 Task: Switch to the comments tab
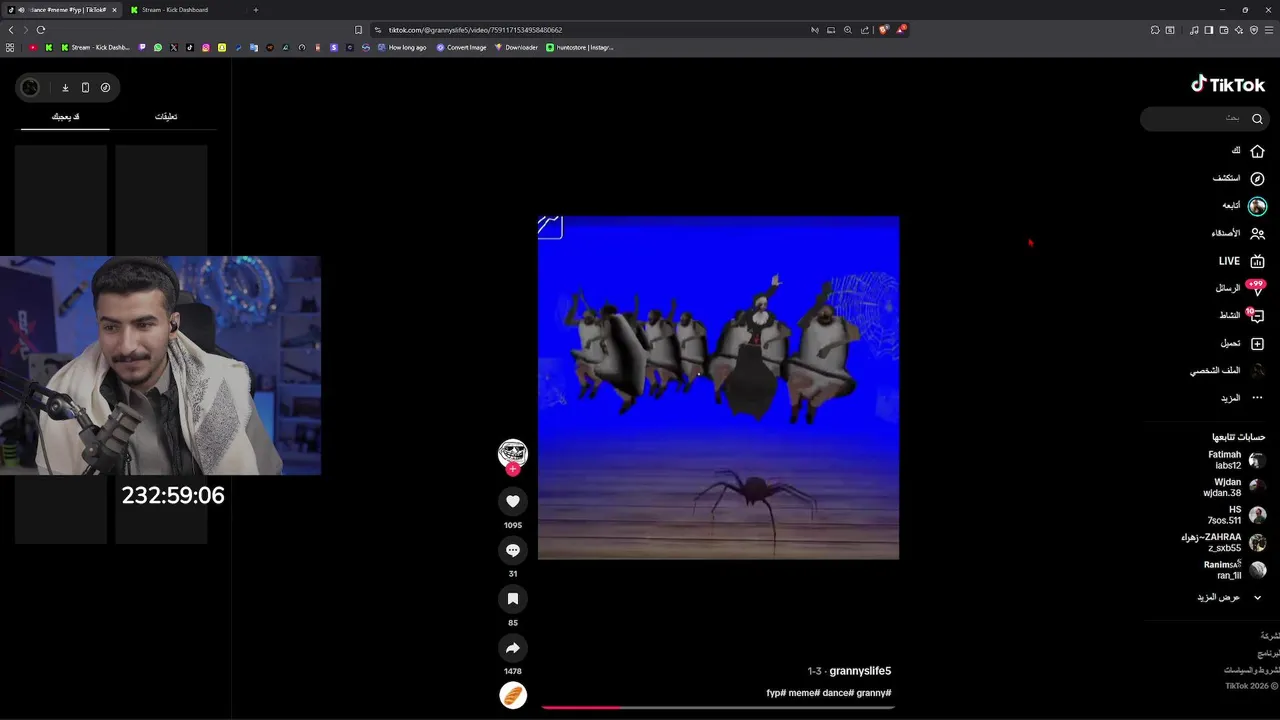166,117
